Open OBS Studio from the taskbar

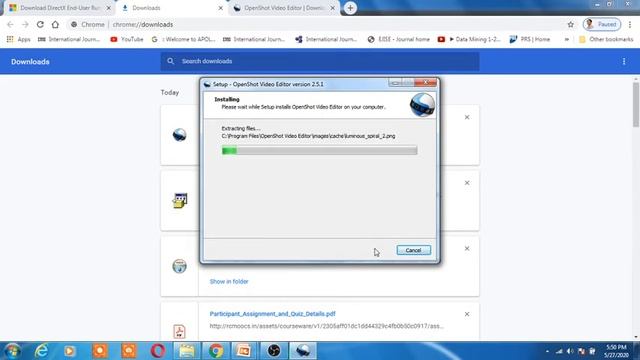point(273,351)
